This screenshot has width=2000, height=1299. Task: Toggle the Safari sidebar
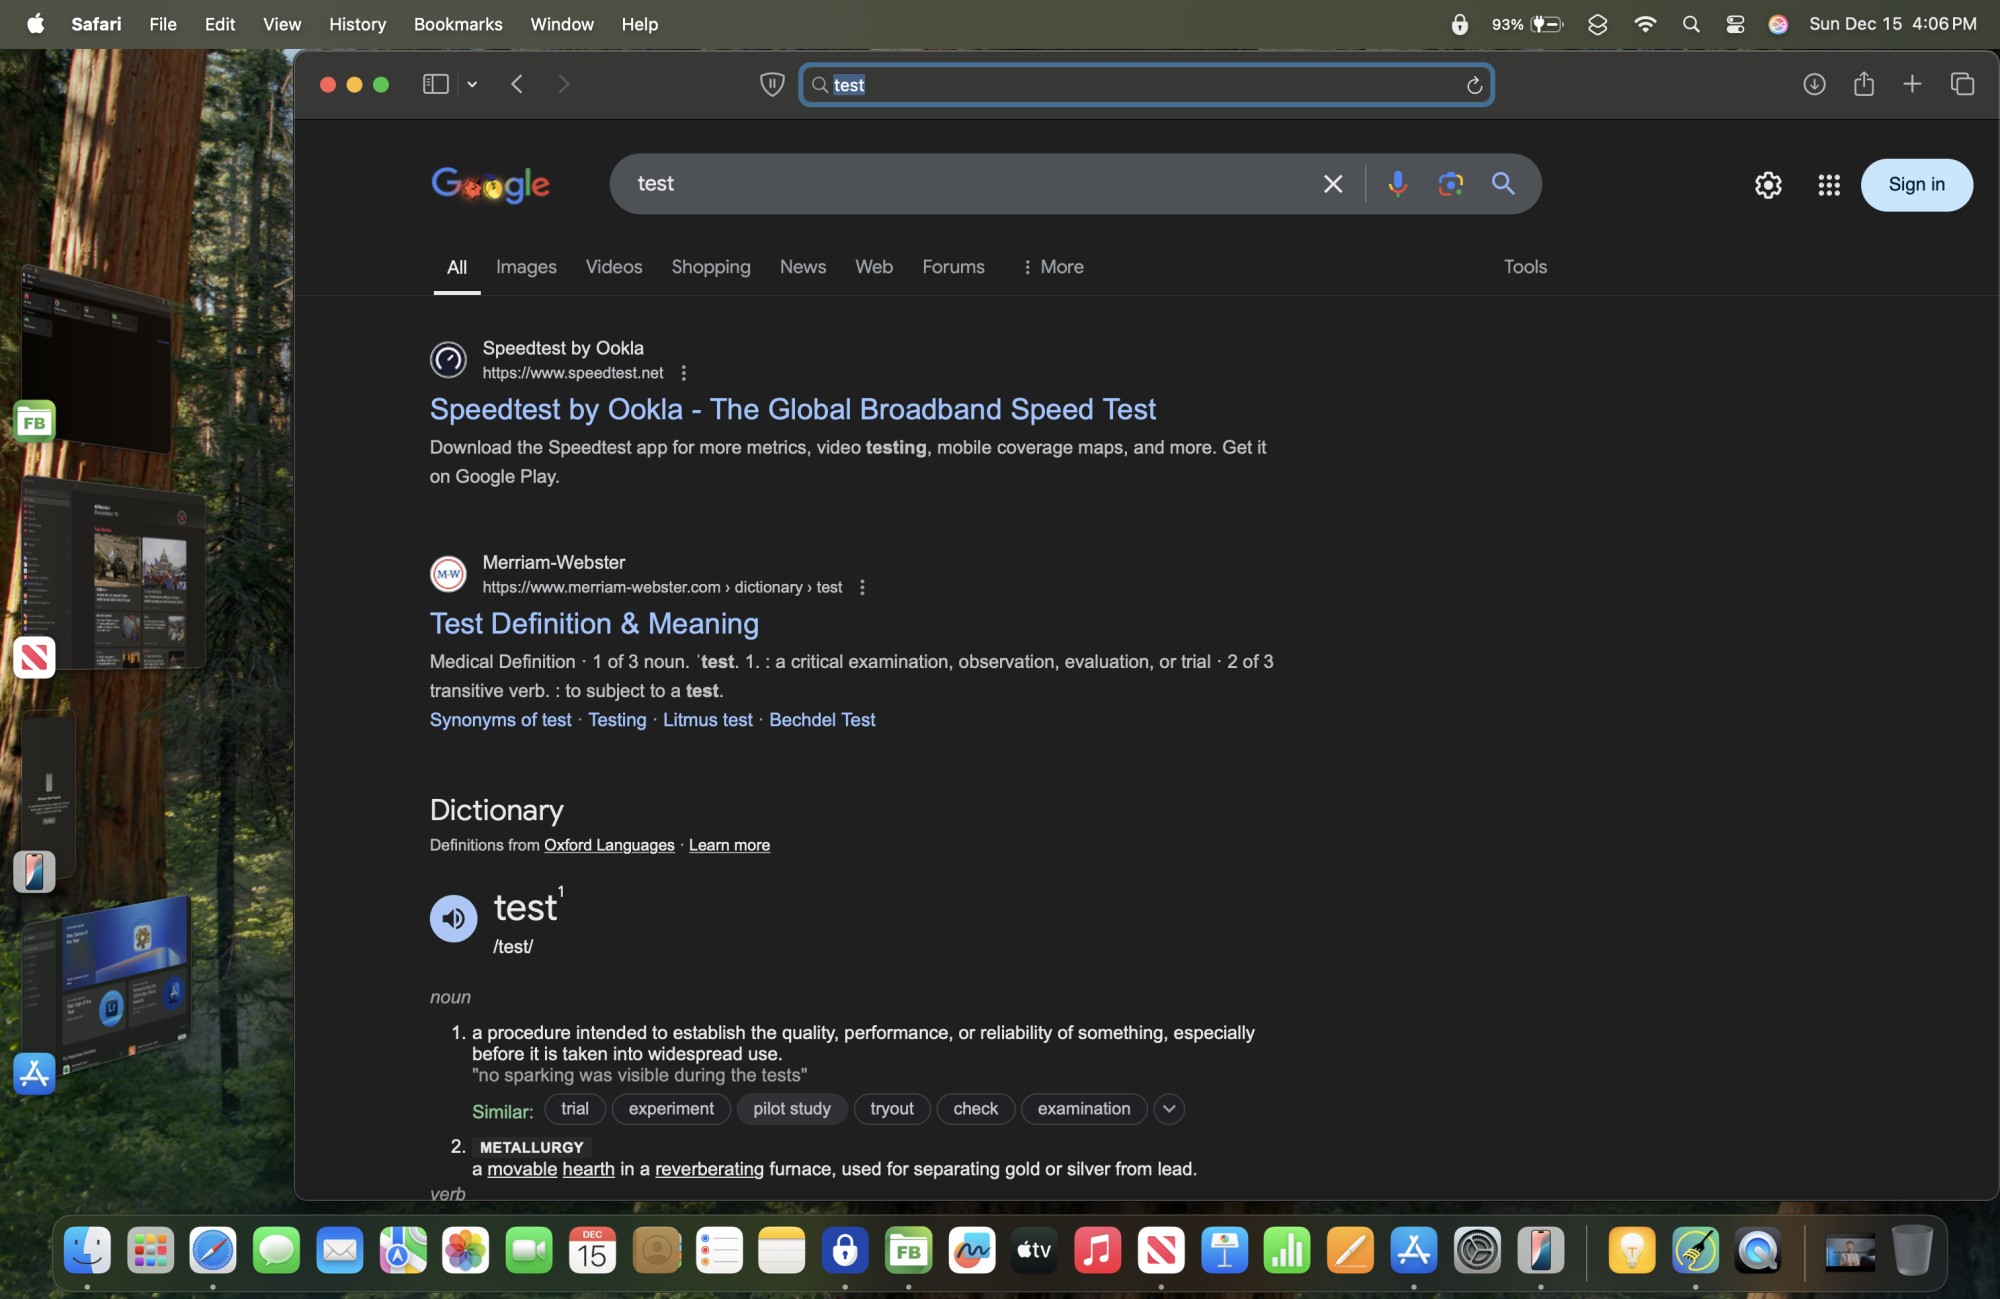click(x=435, y=85)
